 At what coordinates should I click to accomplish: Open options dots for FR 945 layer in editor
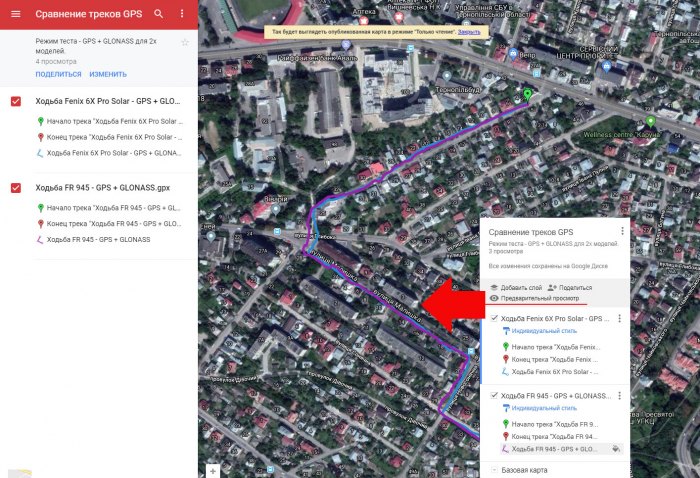pos(620,395)
